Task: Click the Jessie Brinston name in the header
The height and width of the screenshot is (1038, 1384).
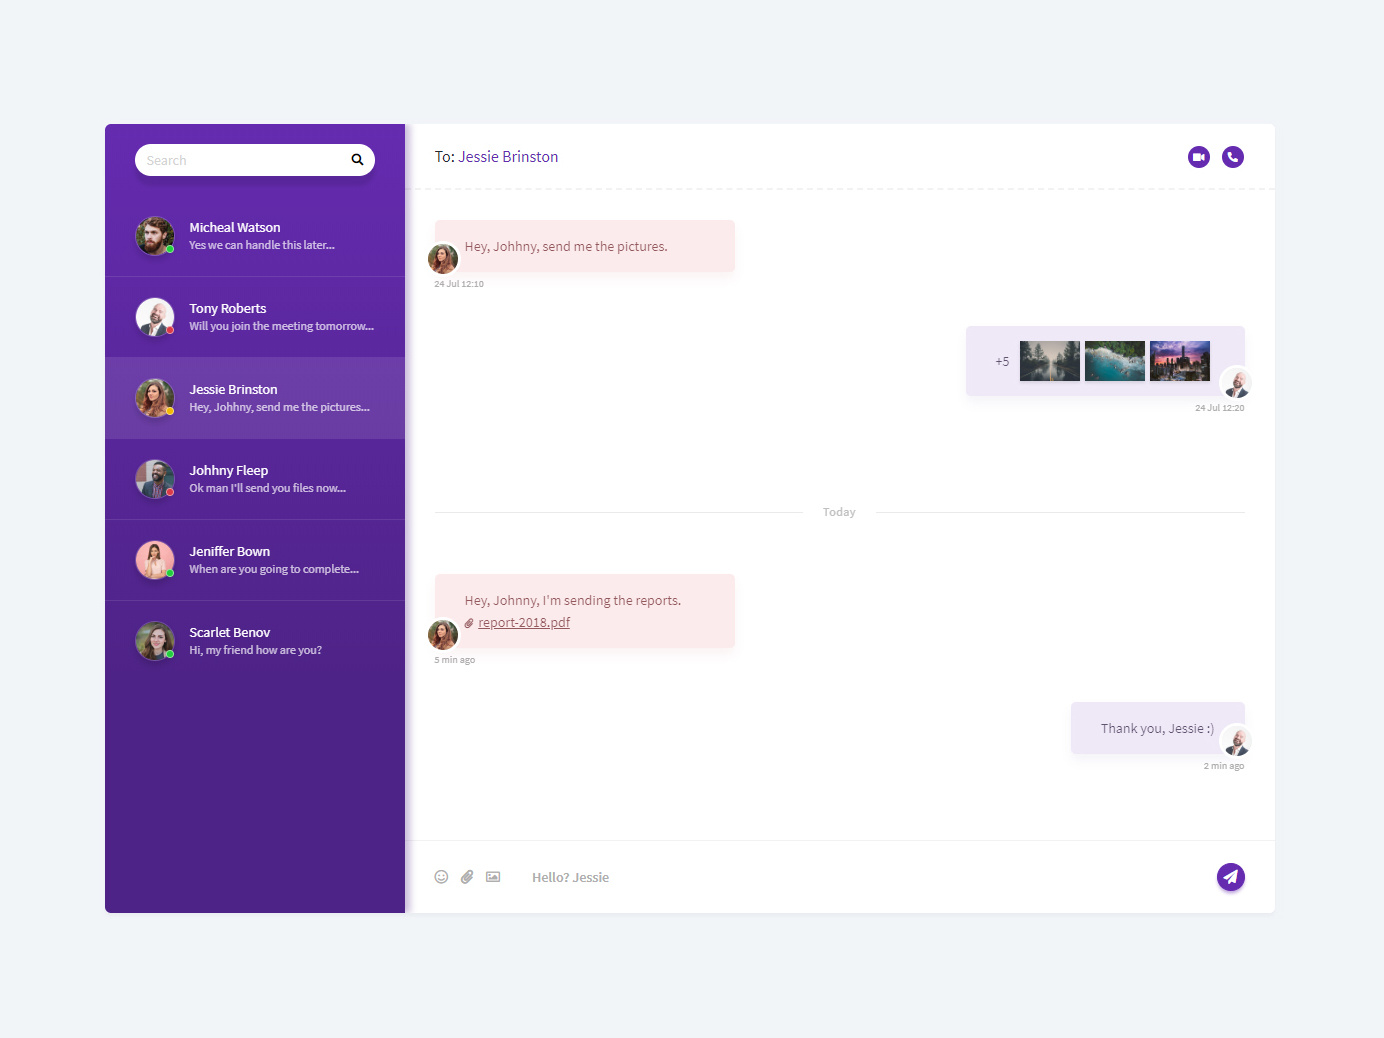Action: 507,156
